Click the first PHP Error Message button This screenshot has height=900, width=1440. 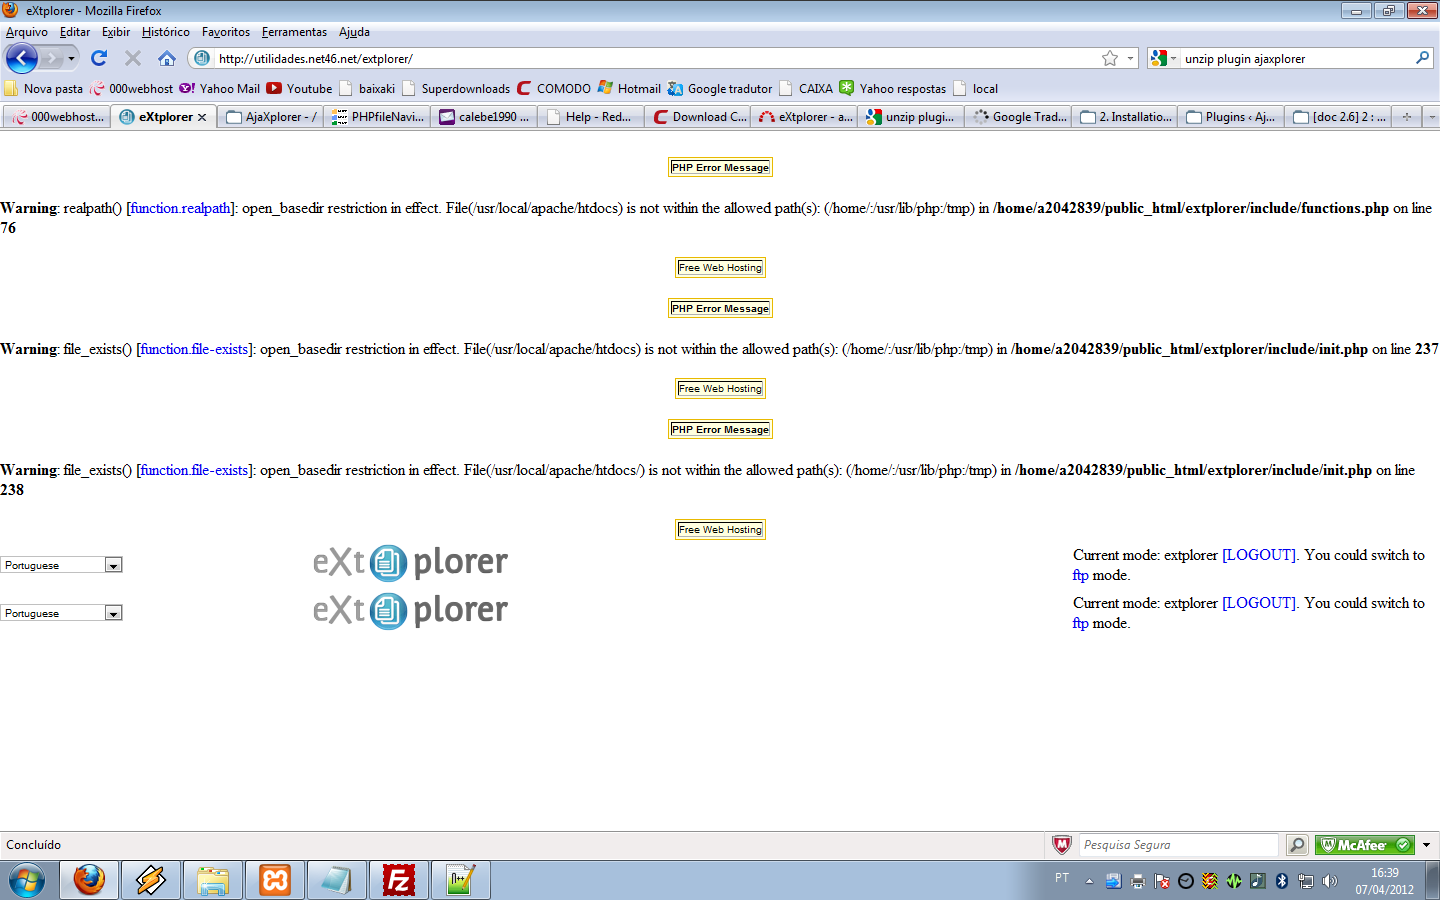click(x=720, y=167)
